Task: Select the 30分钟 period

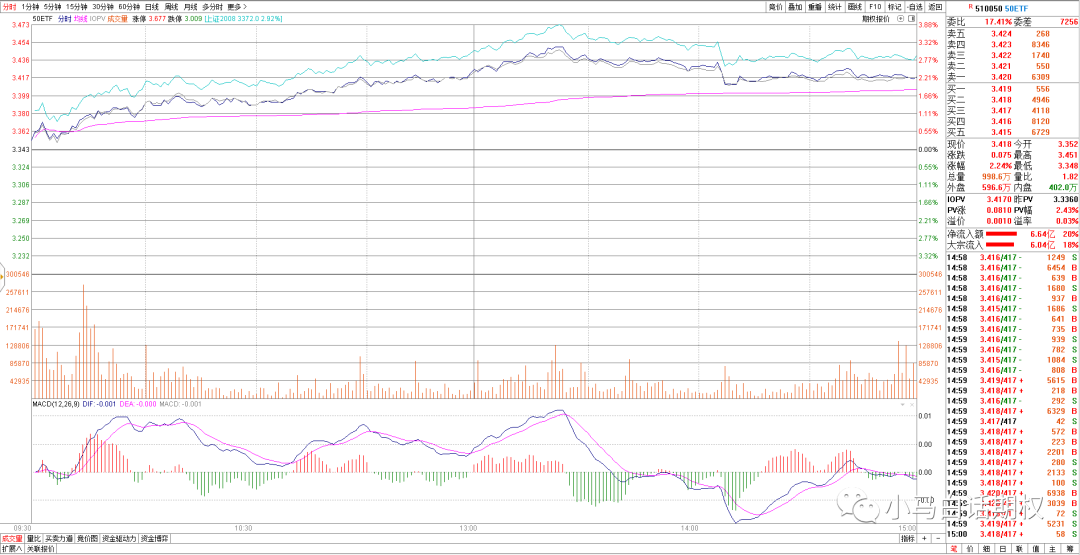Action: tap(103, 7)
